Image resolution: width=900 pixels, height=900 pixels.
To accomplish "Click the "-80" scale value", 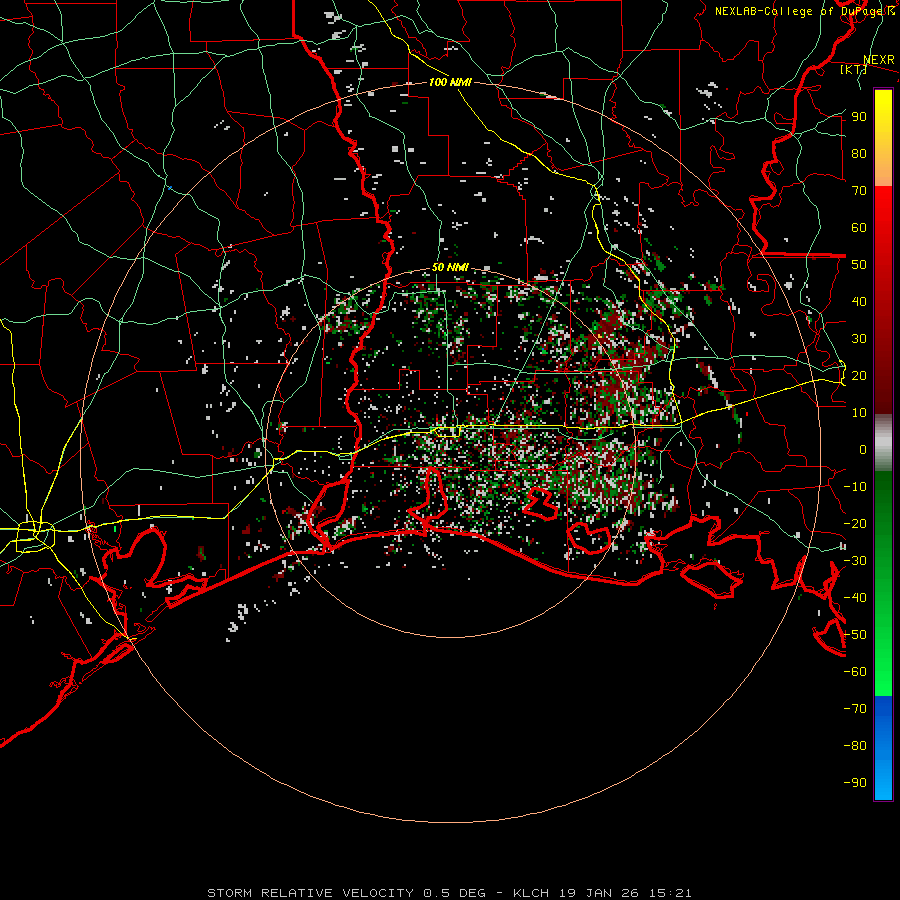I will tap(855, 746).
